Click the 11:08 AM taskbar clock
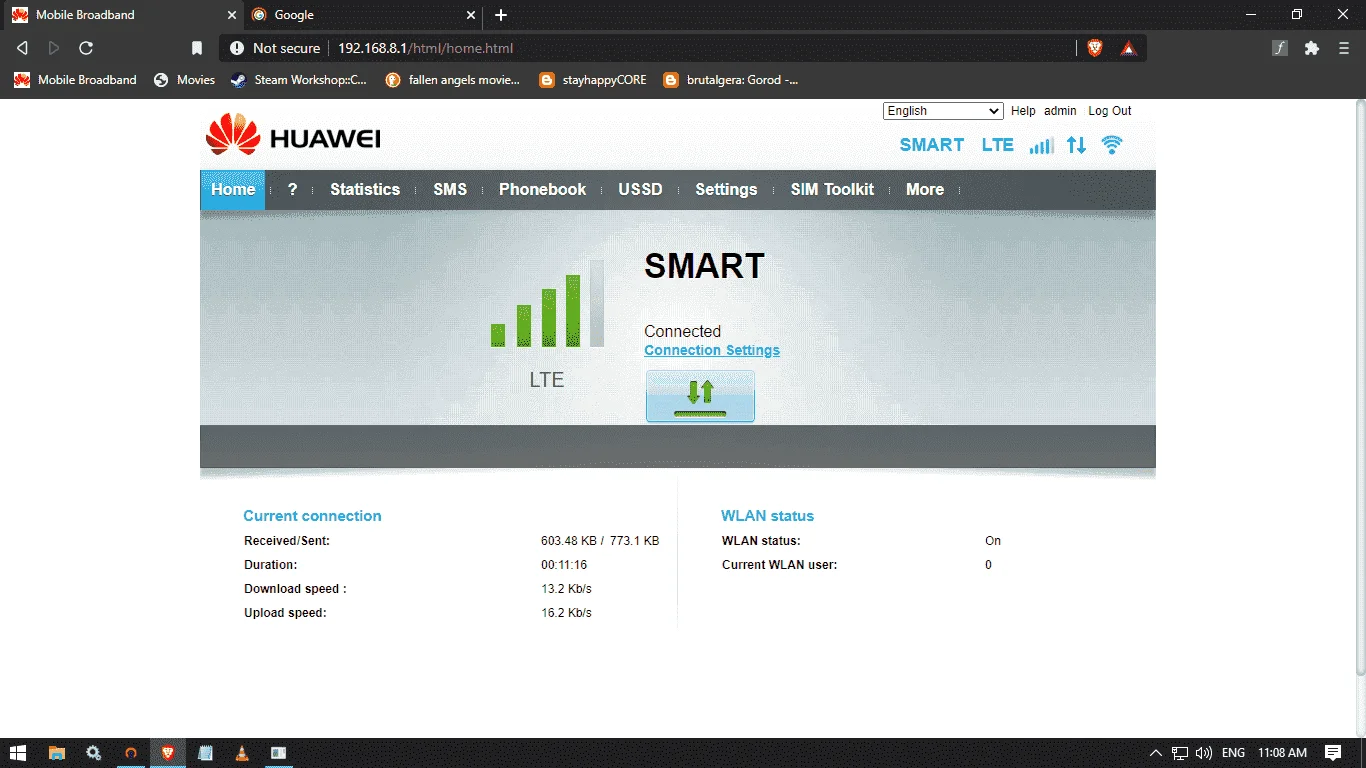 pyautogui.click(x=1283, y=753)
